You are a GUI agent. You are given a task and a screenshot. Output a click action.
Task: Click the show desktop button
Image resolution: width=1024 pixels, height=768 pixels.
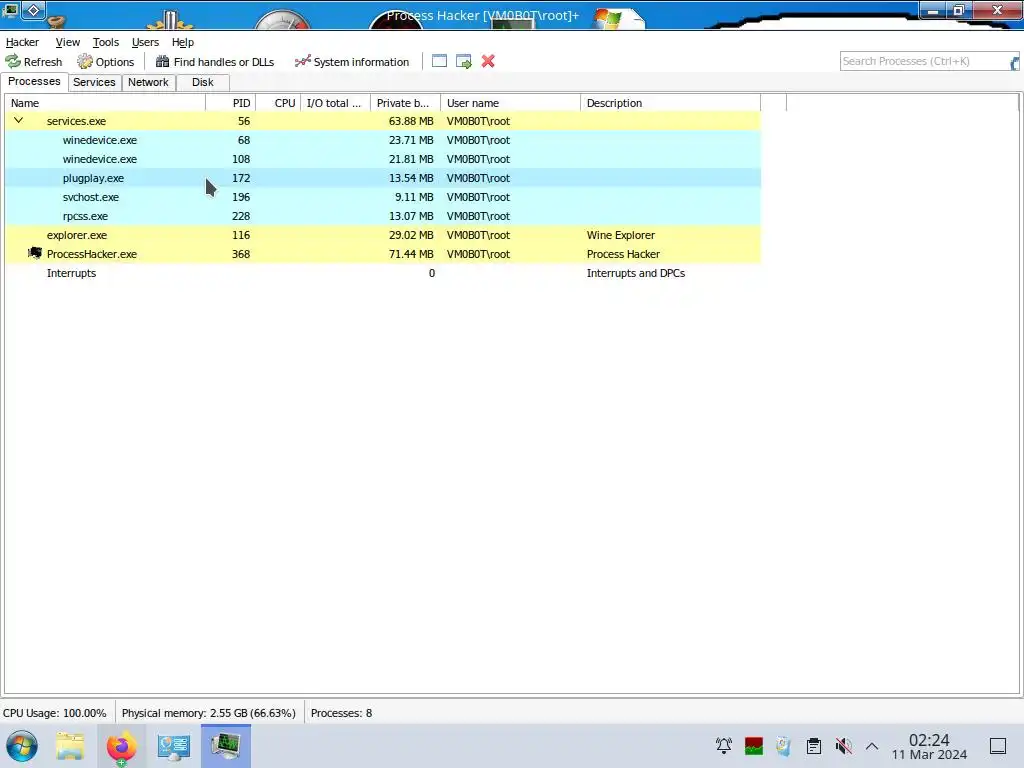(x=998, y=746)
